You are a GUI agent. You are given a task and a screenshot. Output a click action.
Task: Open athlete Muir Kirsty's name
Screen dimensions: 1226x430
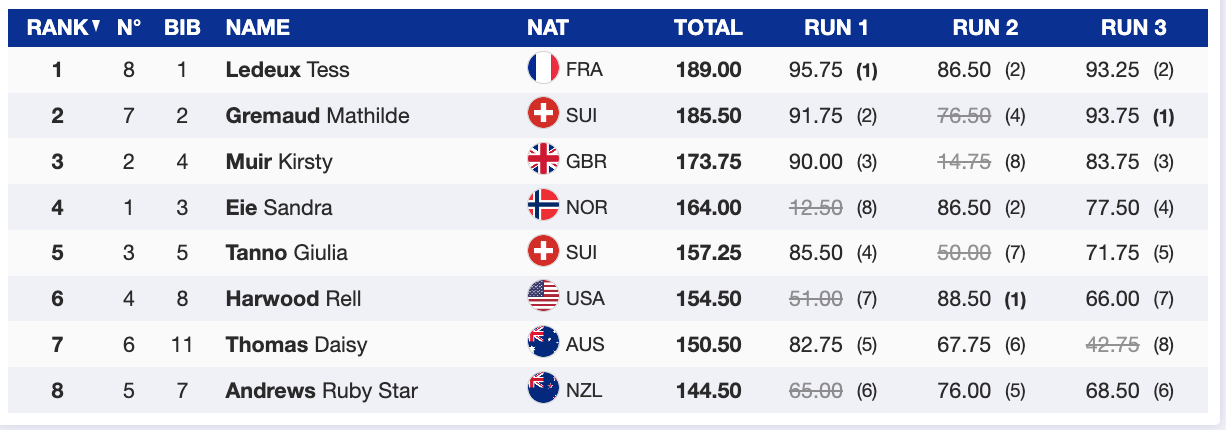click(x=279, y=162)
